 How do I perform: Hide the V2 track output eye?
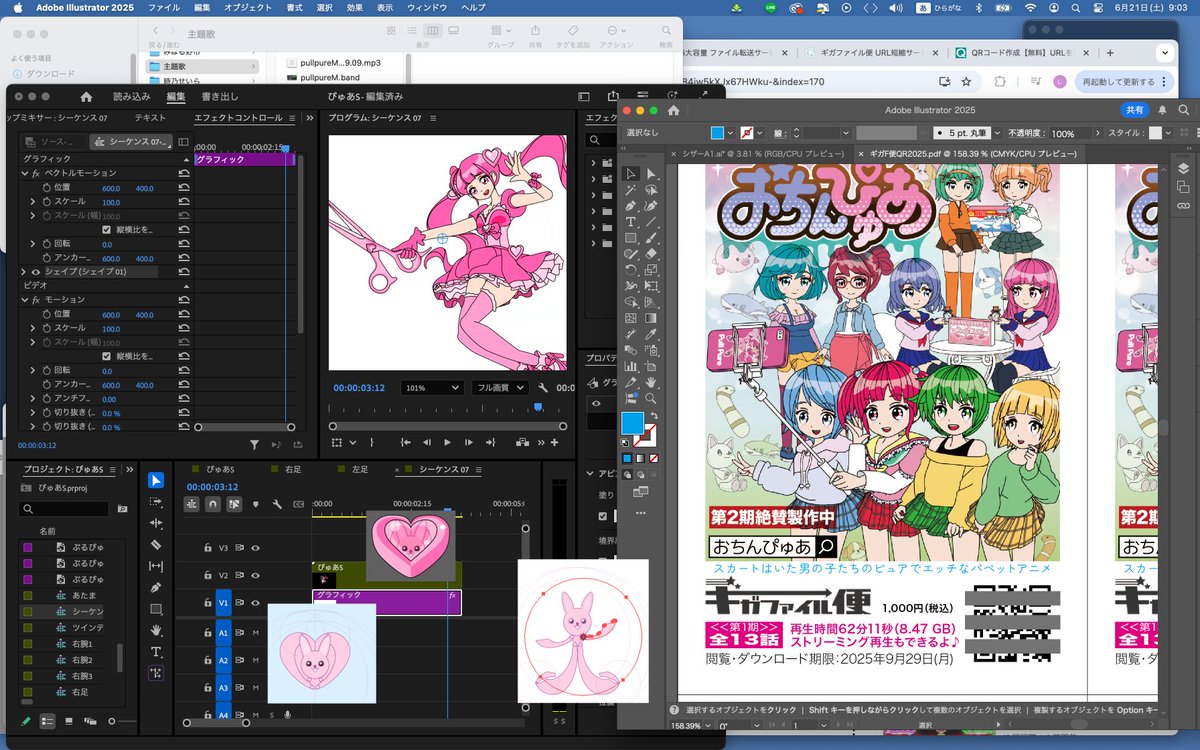255,575
